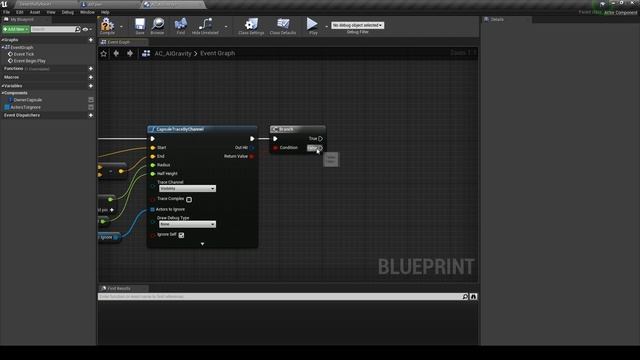
Task: Click the Return Value red pin
Action: pyautogui.click(x=252, y=156)
